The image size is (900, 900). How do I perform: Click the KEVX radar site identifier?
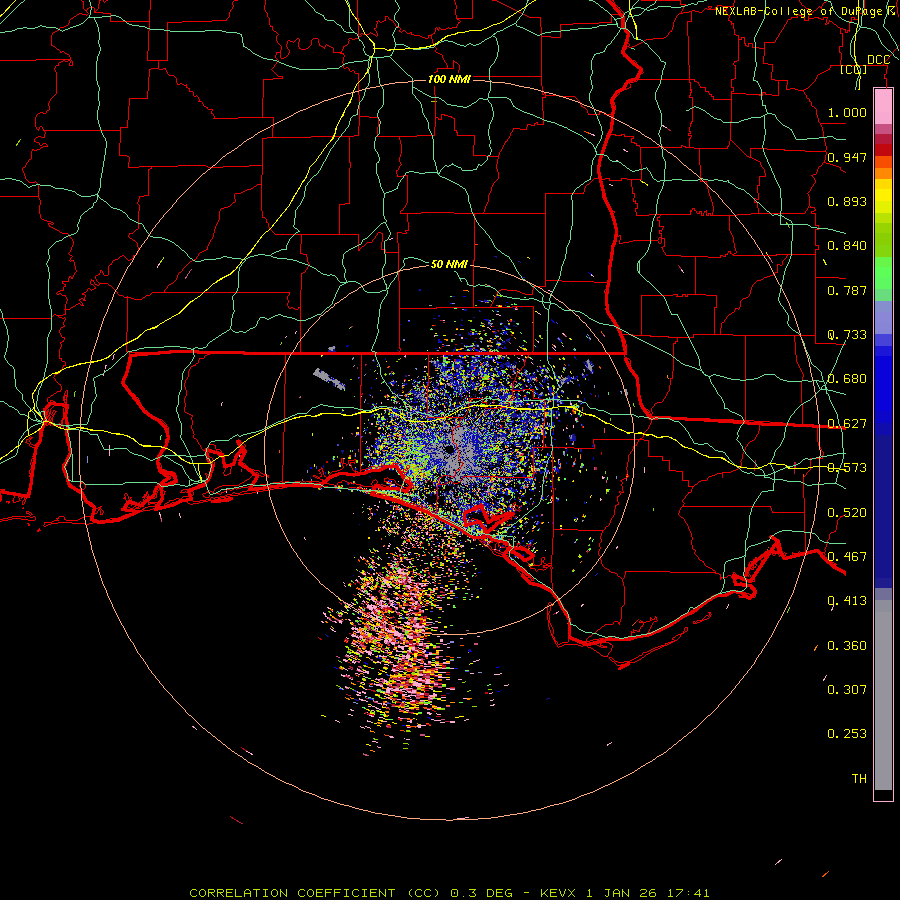click(560, 893)
